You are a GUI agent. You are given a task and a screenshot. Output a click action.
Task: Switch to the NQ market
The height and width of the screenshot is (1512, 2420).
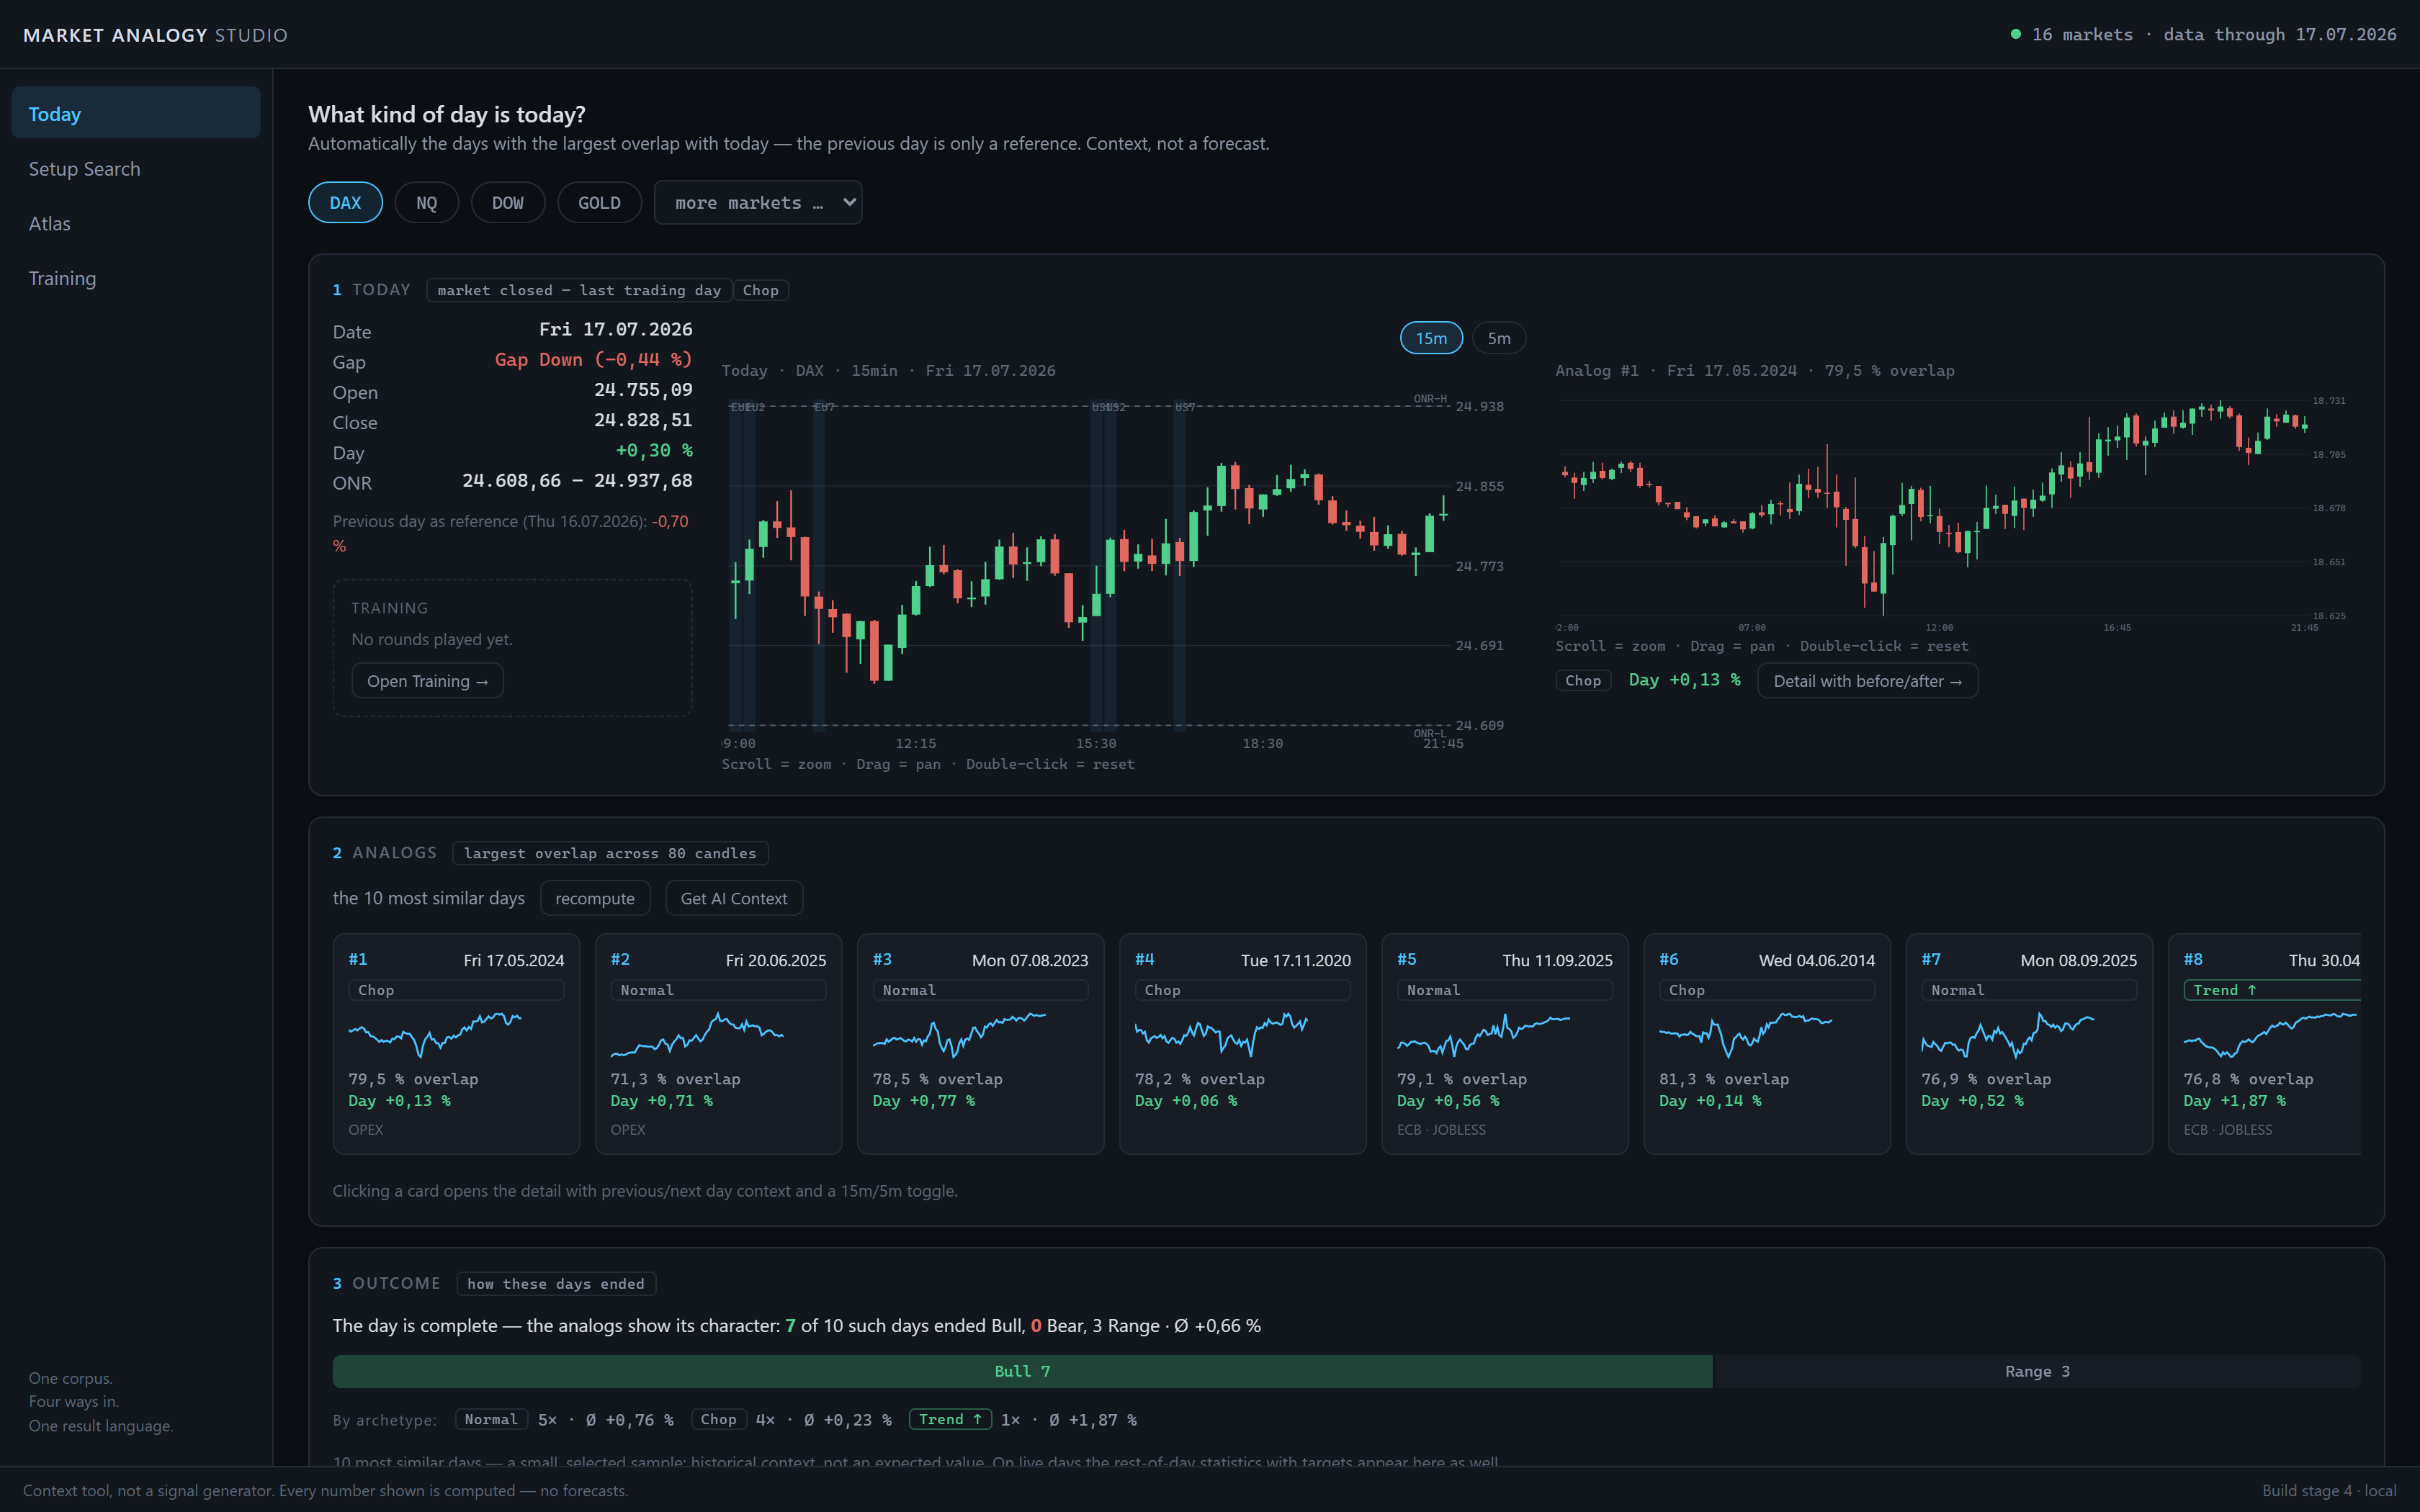[x=427, y=203]
